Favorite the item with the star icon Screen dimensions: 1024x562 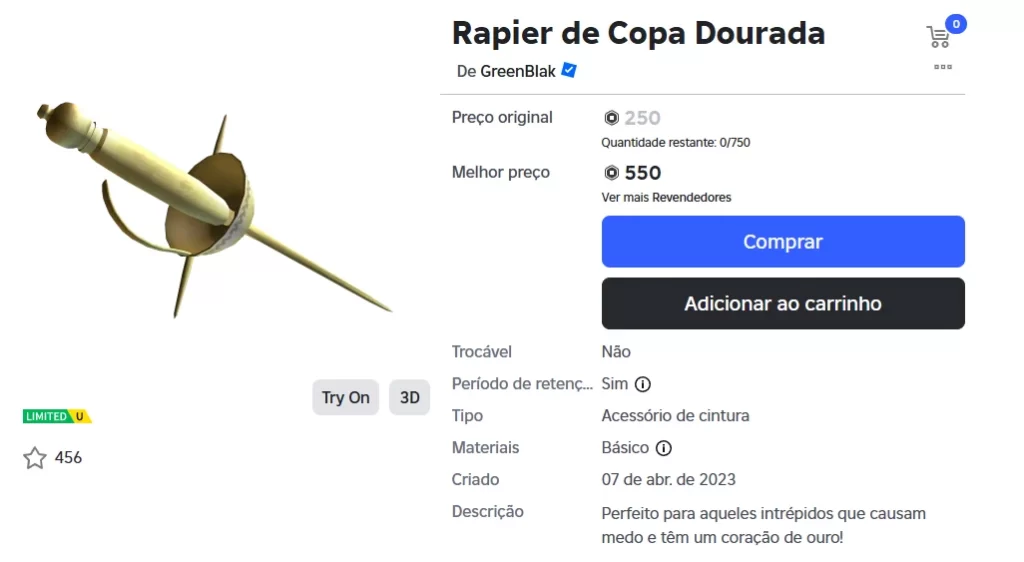[35, 458]
